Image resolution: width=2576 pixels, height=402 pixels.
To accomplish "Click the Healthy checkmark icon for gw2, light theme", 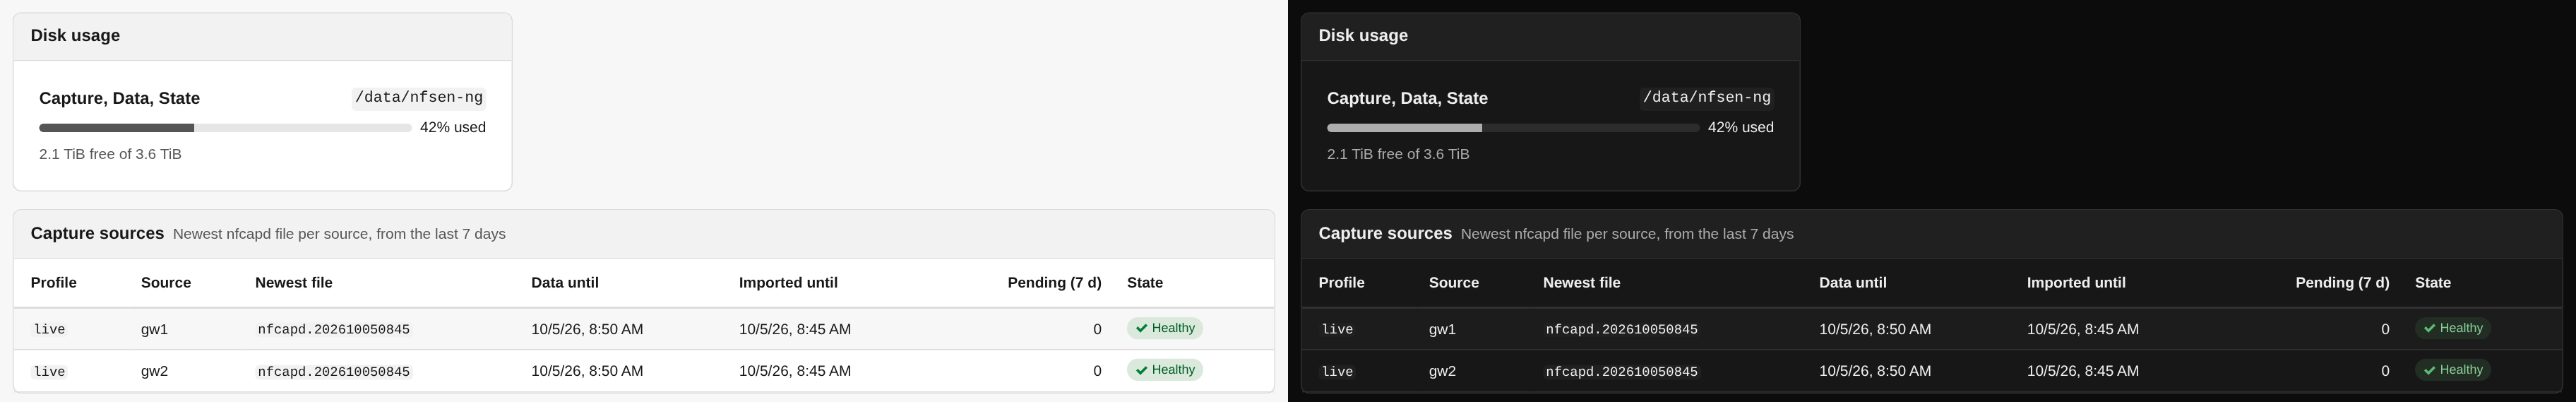I will tap(1141, 370).
